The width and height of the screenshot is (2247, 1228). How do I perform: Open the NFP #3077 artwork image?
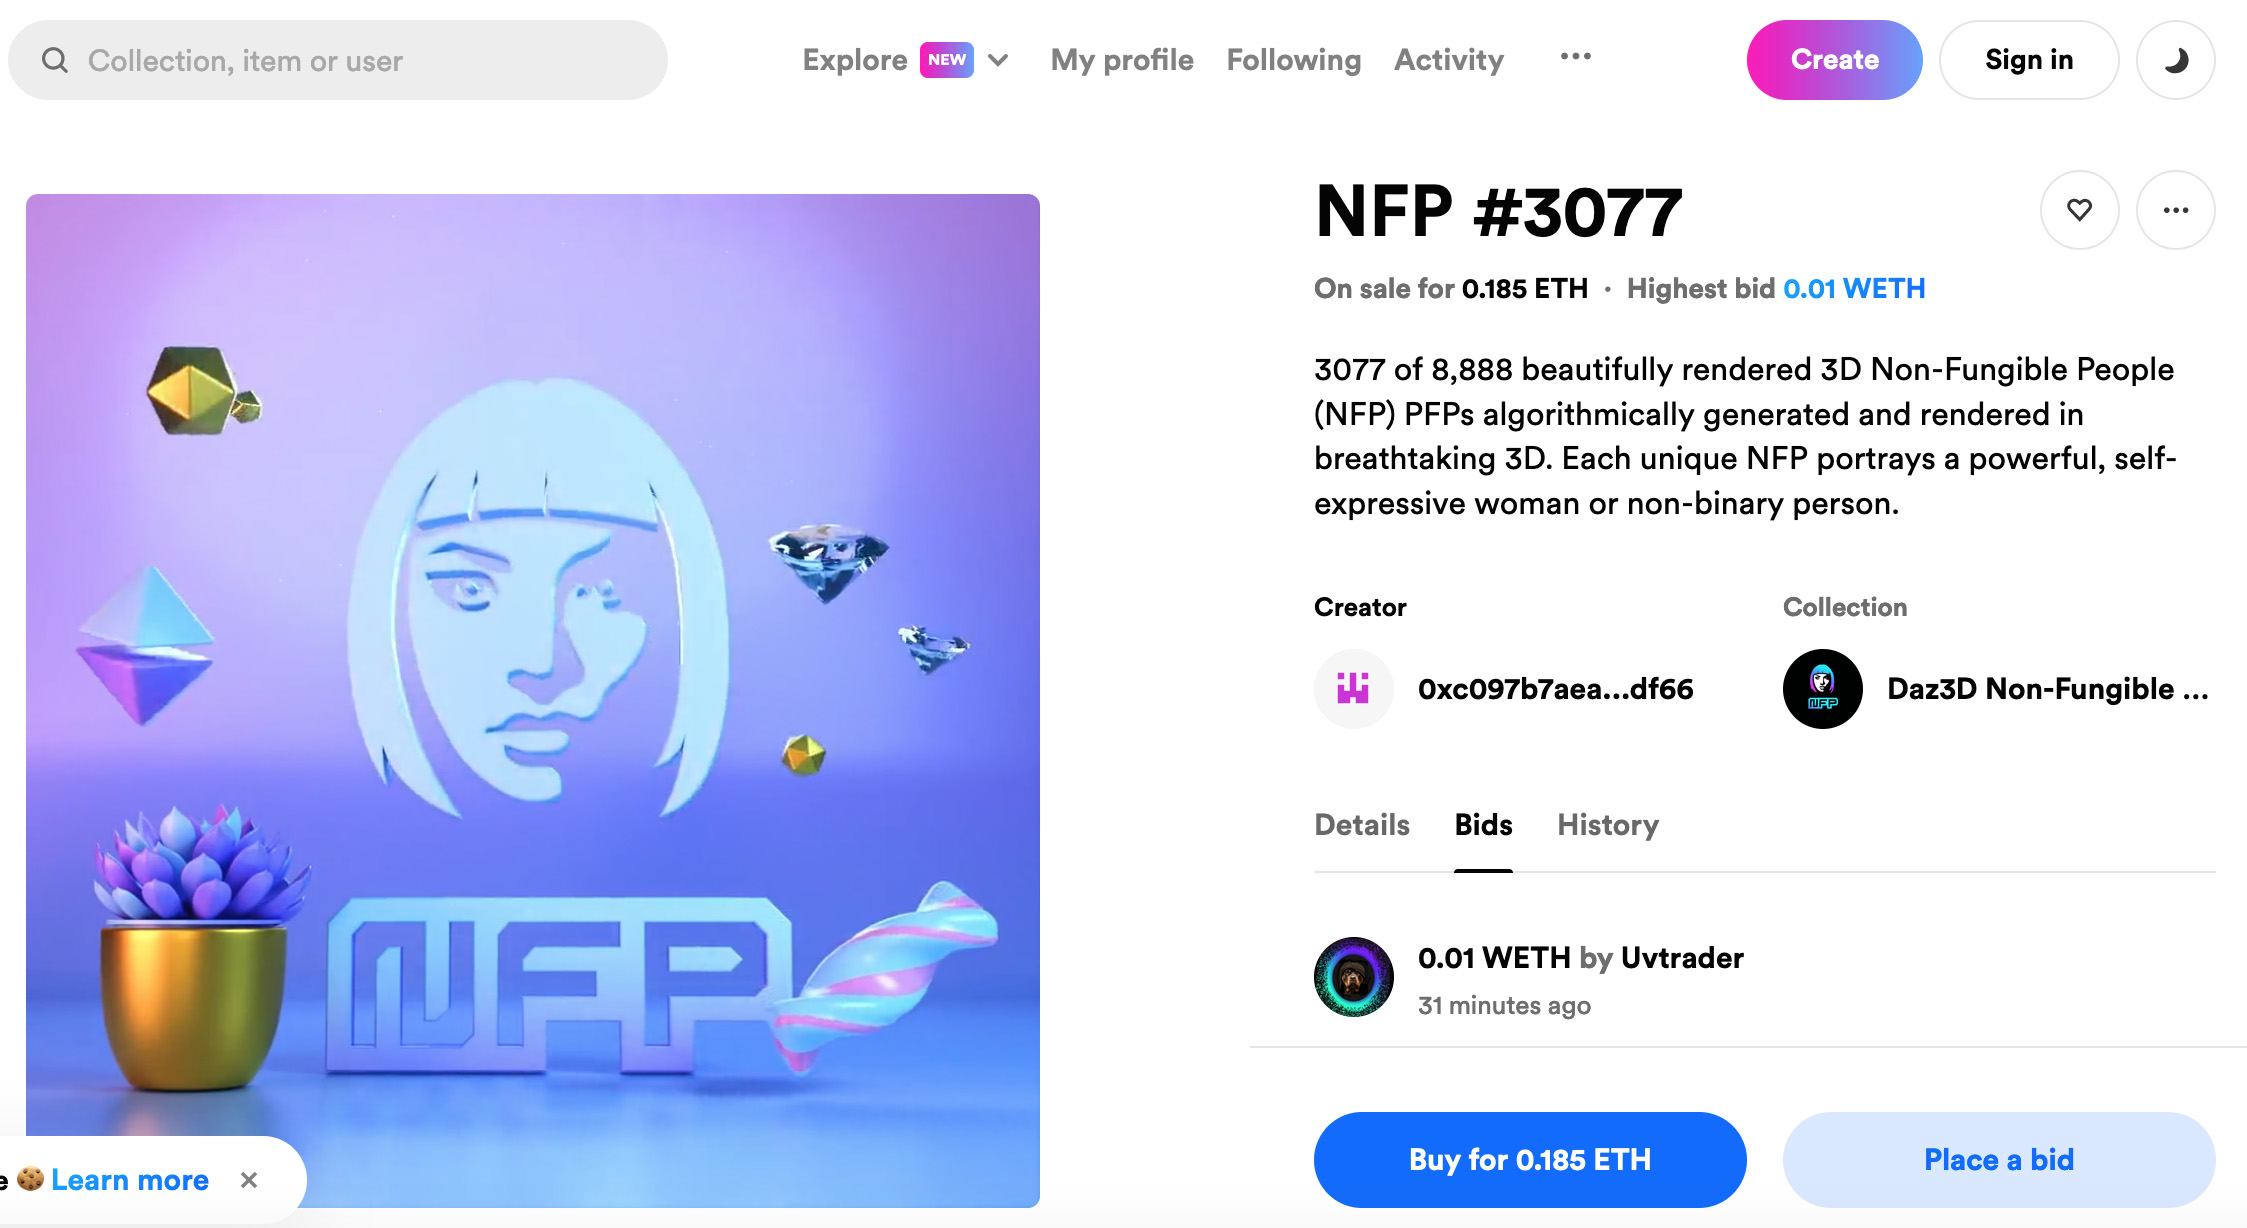tap(533, 700)
